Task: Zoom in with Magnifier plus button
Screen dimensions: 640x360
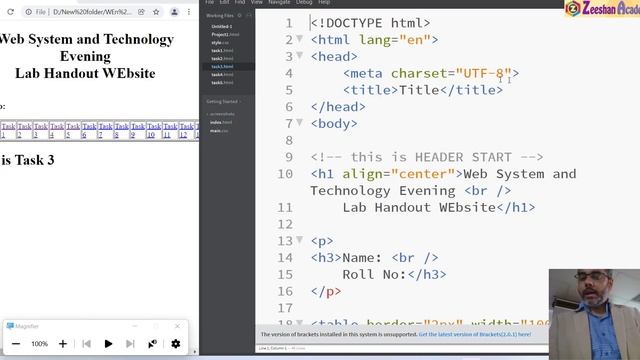Action: pos(62,344)
